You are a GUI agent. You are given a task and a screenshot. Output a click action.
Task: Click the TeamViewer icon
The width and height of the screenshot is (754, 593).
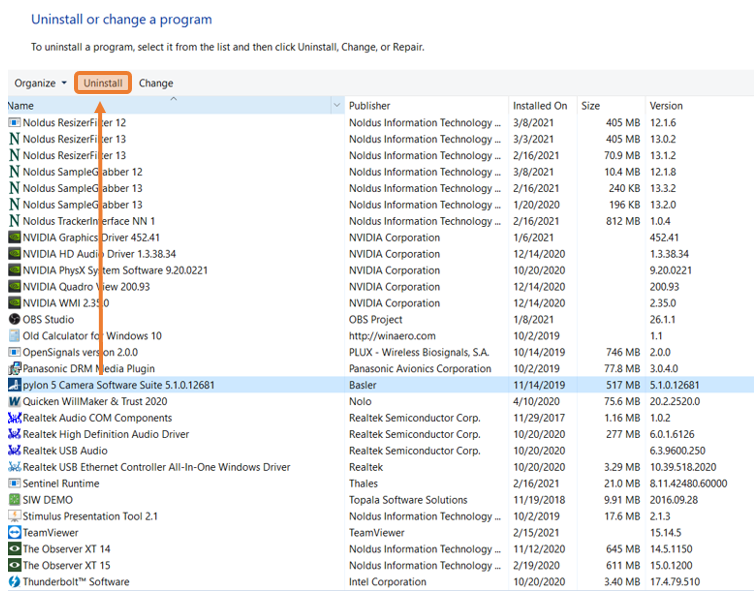14,532
